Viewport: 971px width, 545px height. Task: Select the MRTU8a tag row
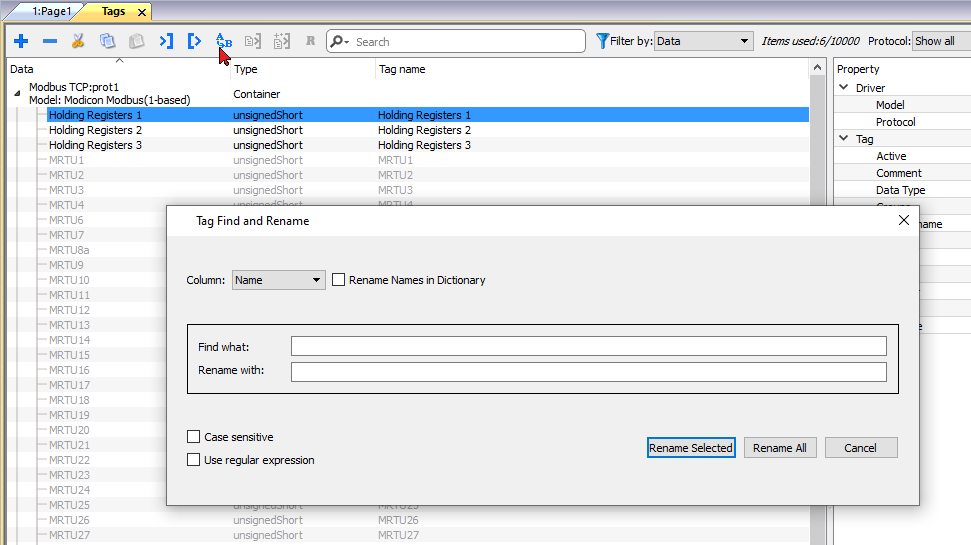coord(69,250)
